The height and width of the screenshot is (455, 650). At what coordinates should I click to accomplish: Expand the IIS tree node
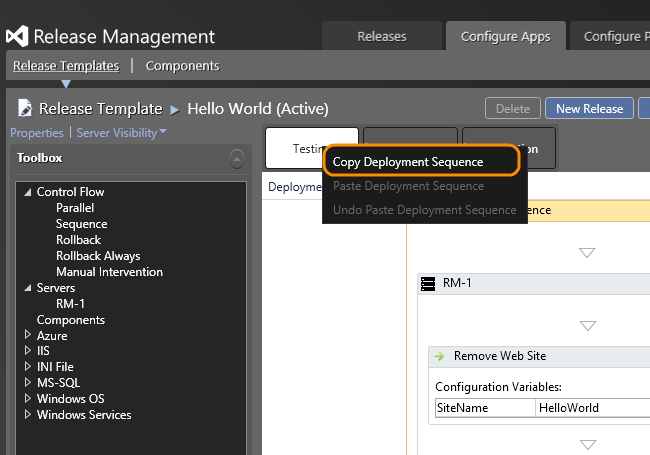[28, 351]
